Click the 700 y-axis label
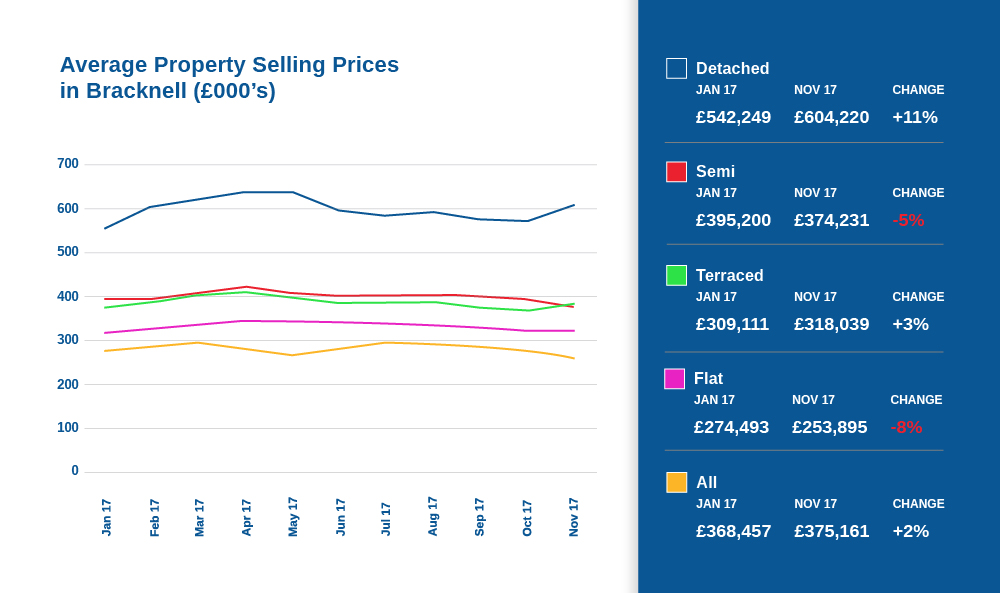 tap(68, 164)
